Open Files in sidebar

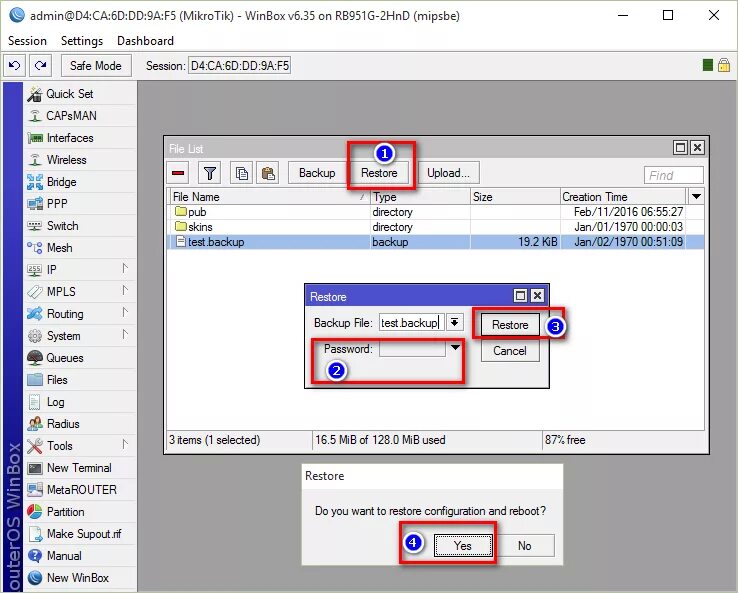click(80, 380)
